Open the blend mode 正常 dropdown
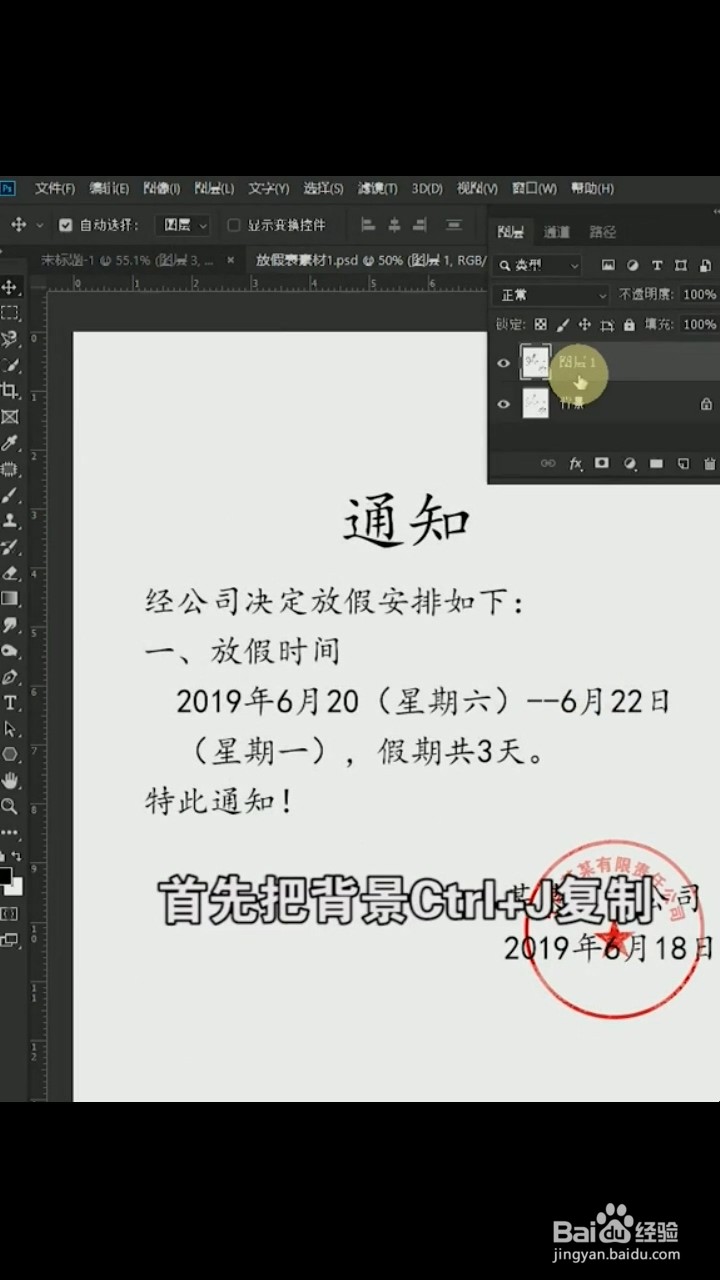The image size is (720, 1280). (551, 295)
